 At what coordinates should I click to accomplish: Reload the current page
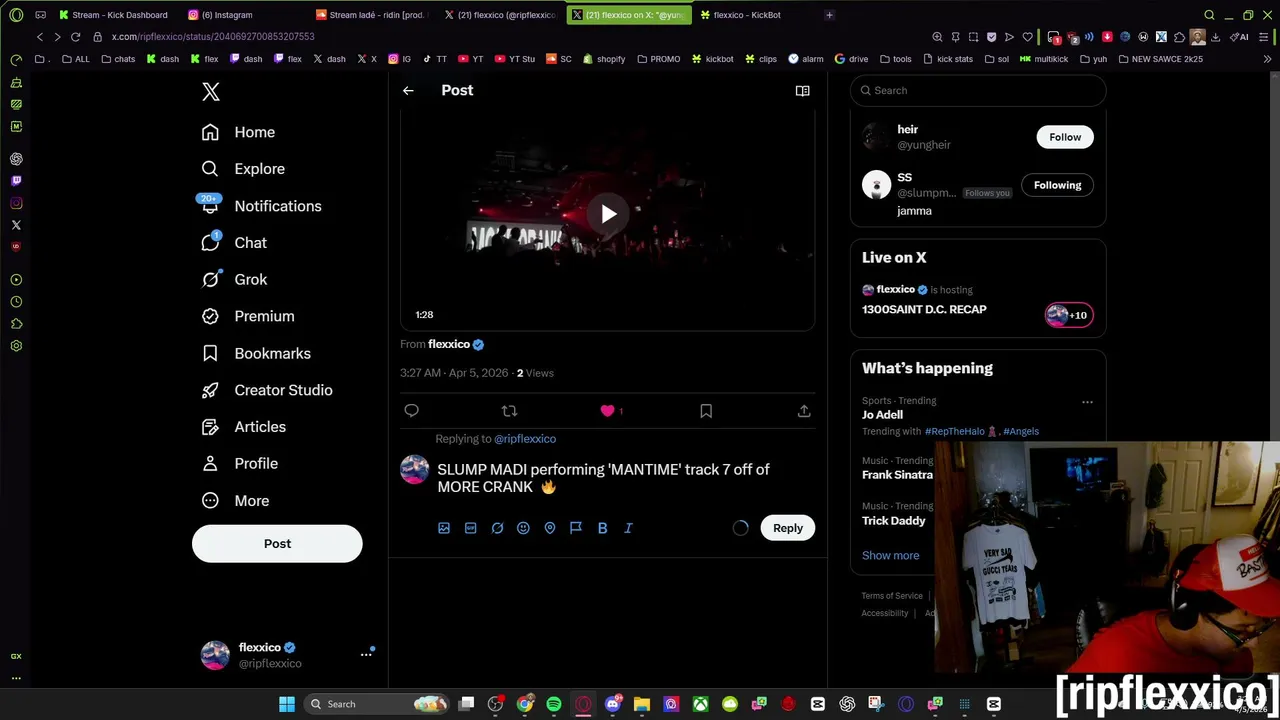tap(75, 37)
